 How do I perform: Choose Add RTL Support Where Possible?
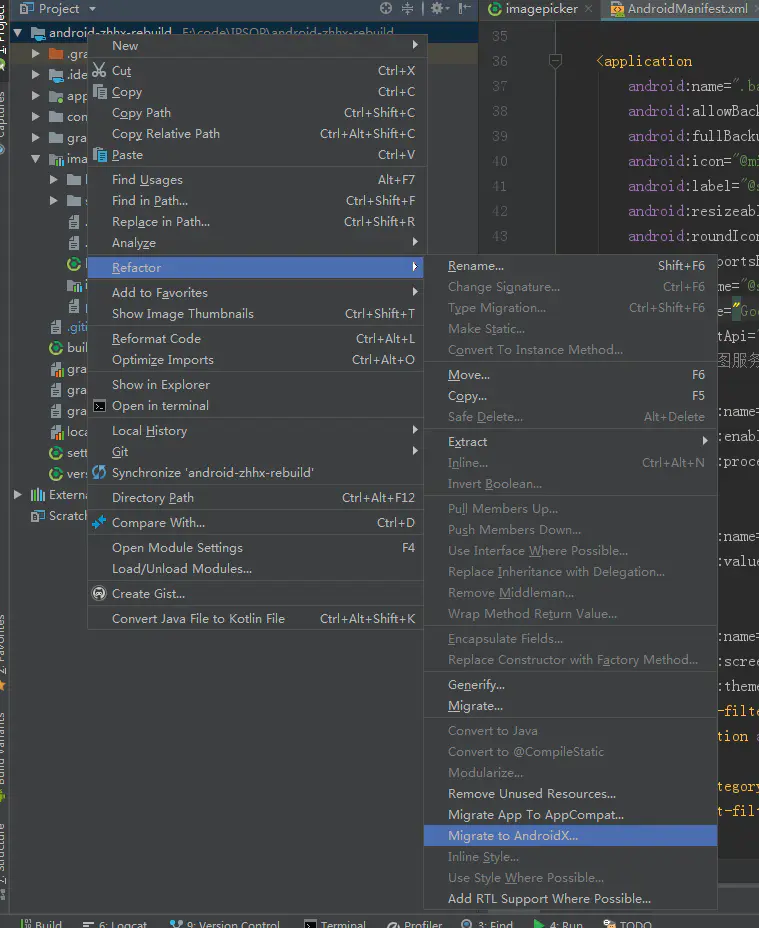click(571, 898)
